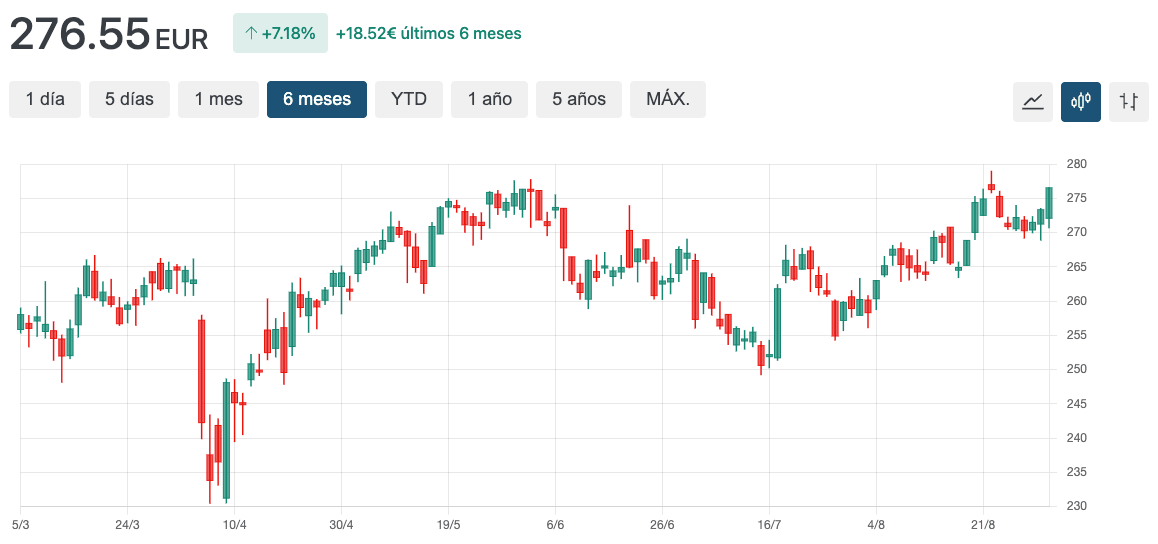Viewport: 1158px width, 544px height.
Task: Select the active 6 meses range
Action: 316,99
